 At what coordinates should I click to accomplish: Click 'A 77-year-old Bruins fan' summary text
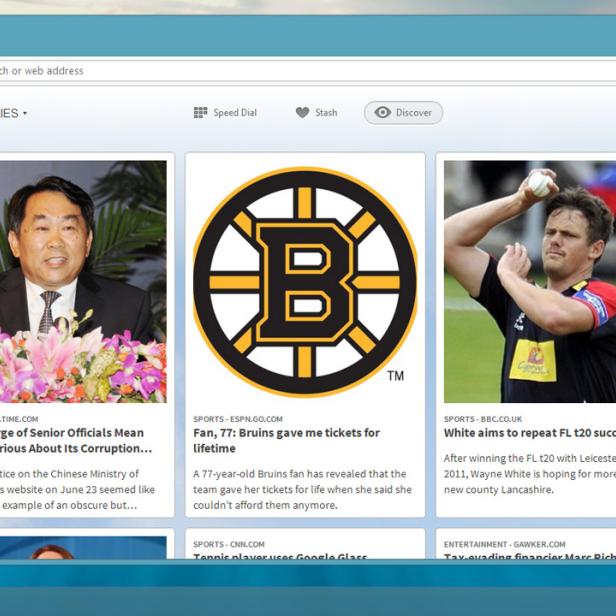[x=302, y=490]
